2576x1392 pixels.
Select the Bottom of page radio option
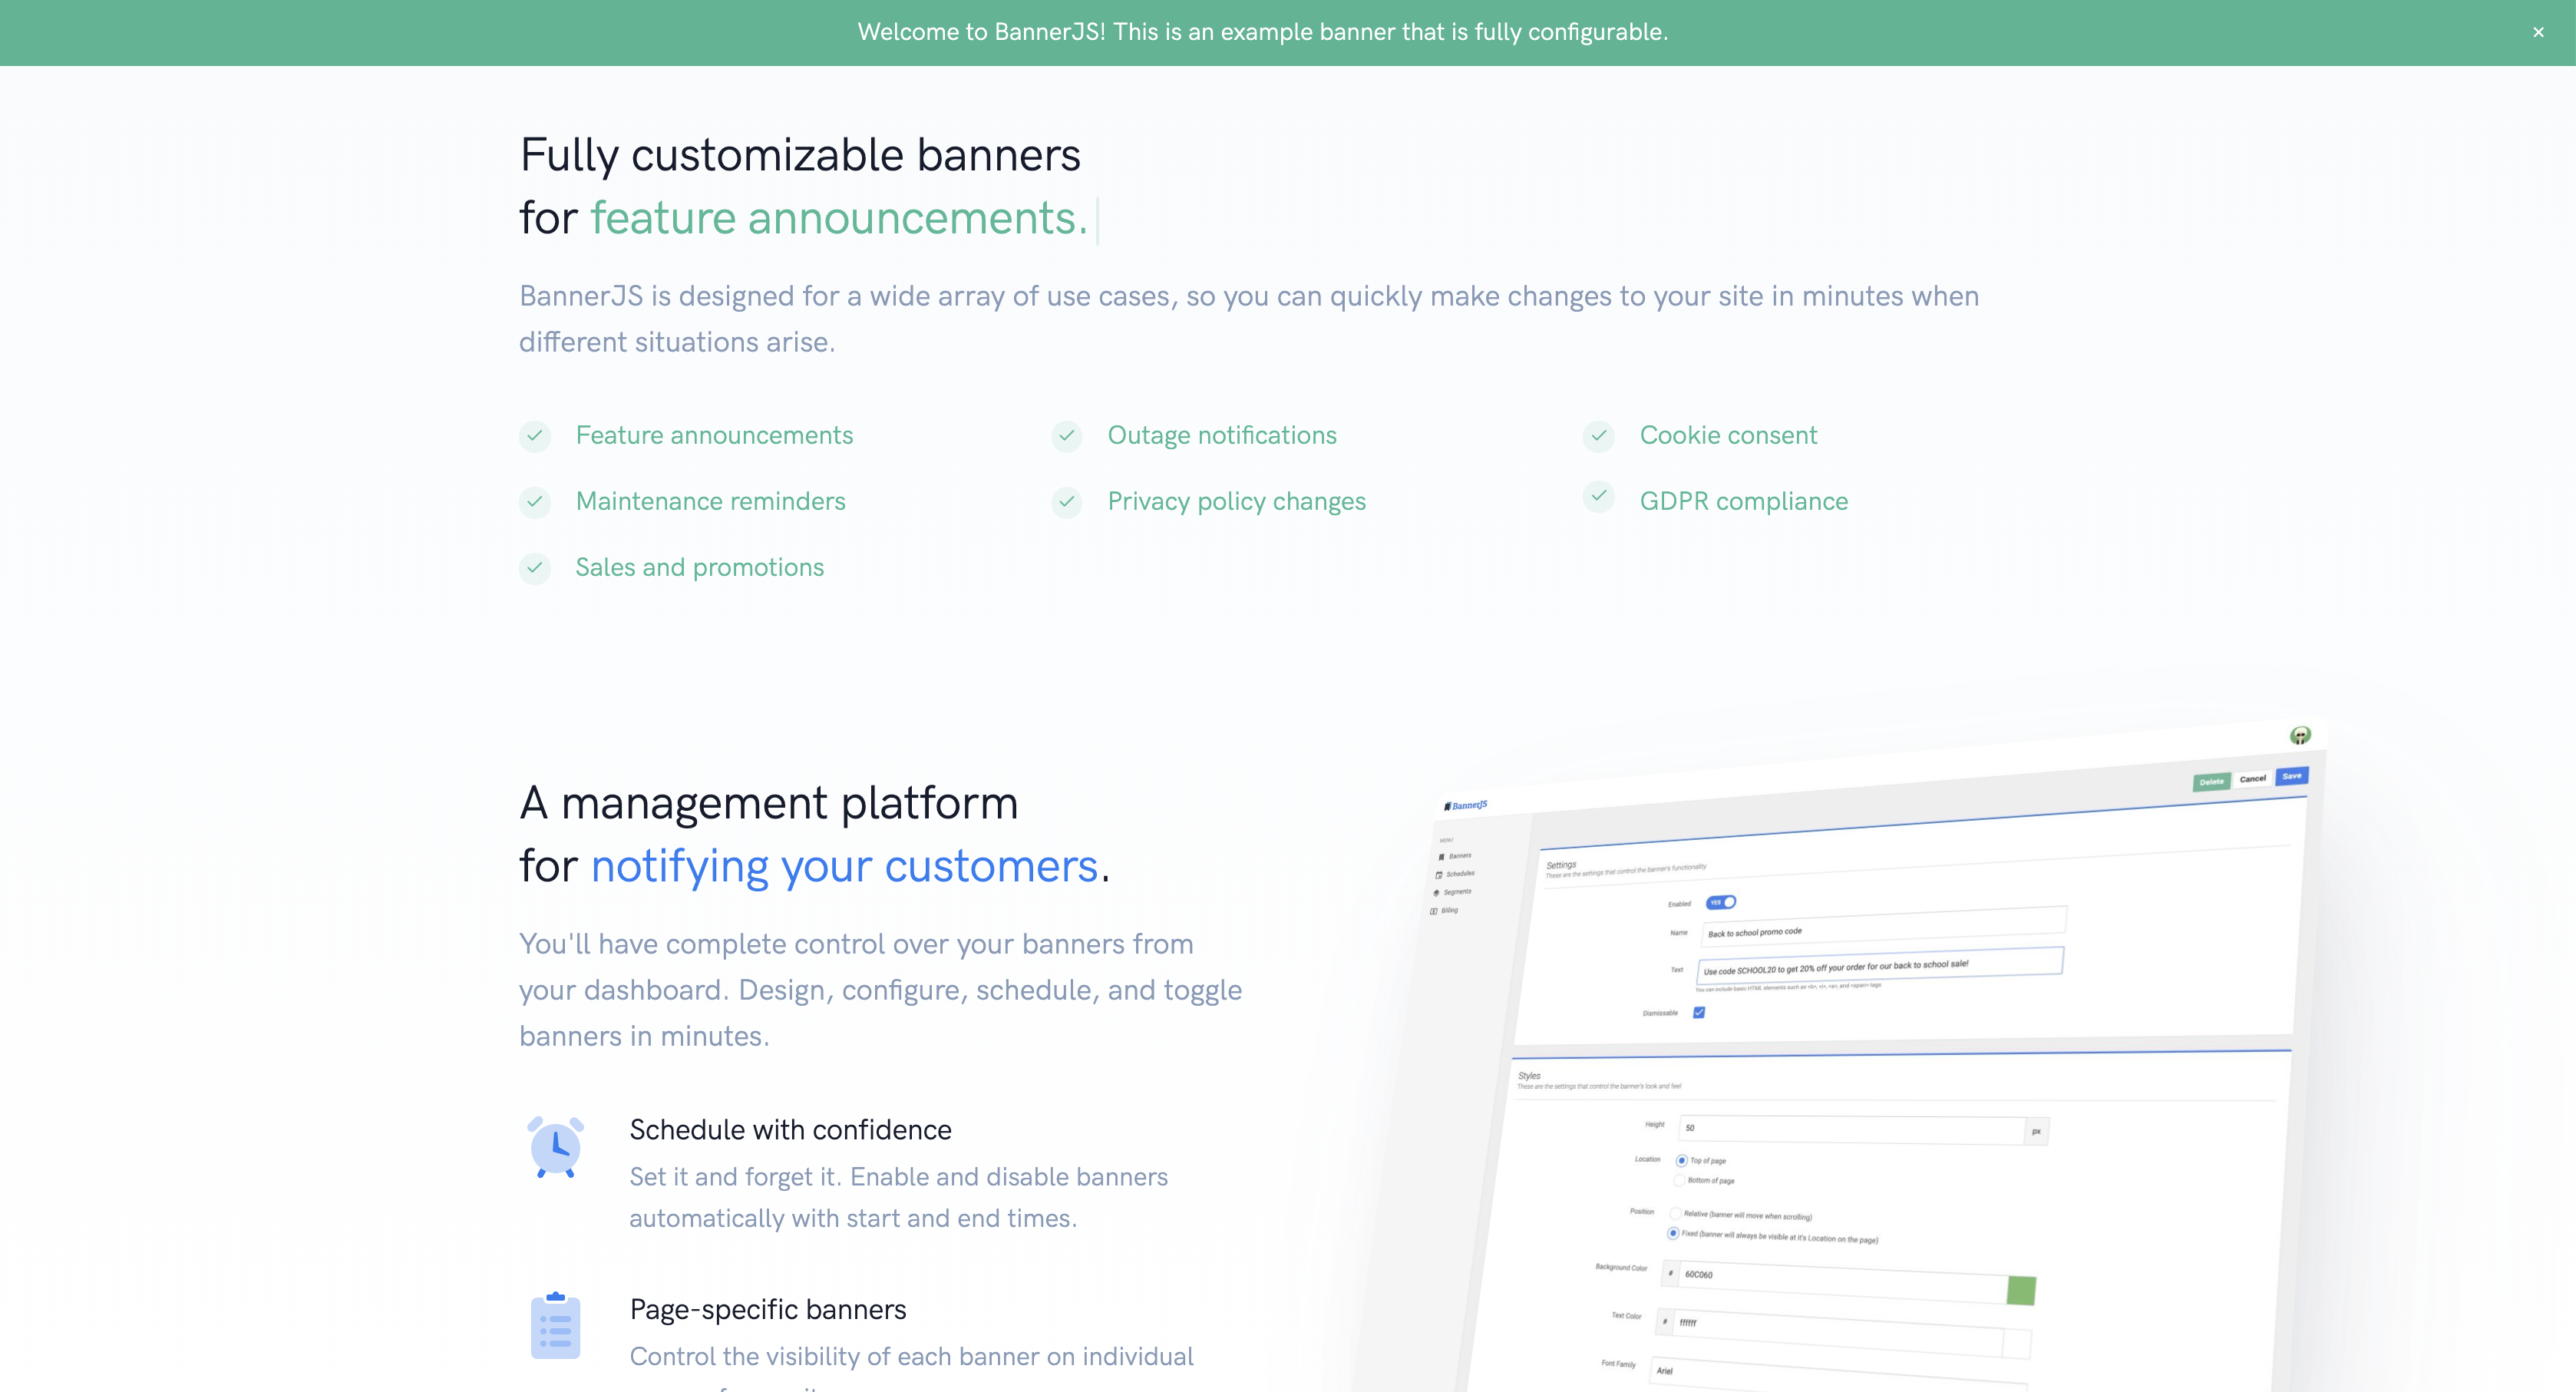[x=1679, y=1180]
